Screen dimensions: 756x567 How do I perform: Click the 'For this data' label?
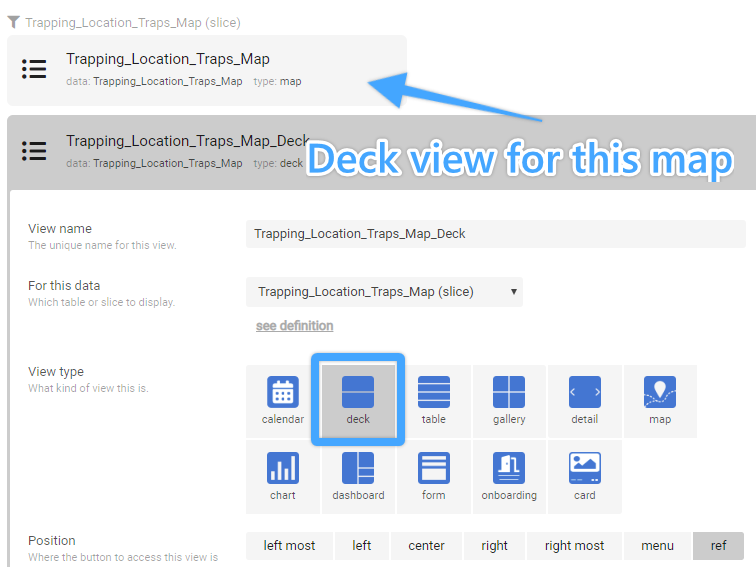click(x=64, y=285)
